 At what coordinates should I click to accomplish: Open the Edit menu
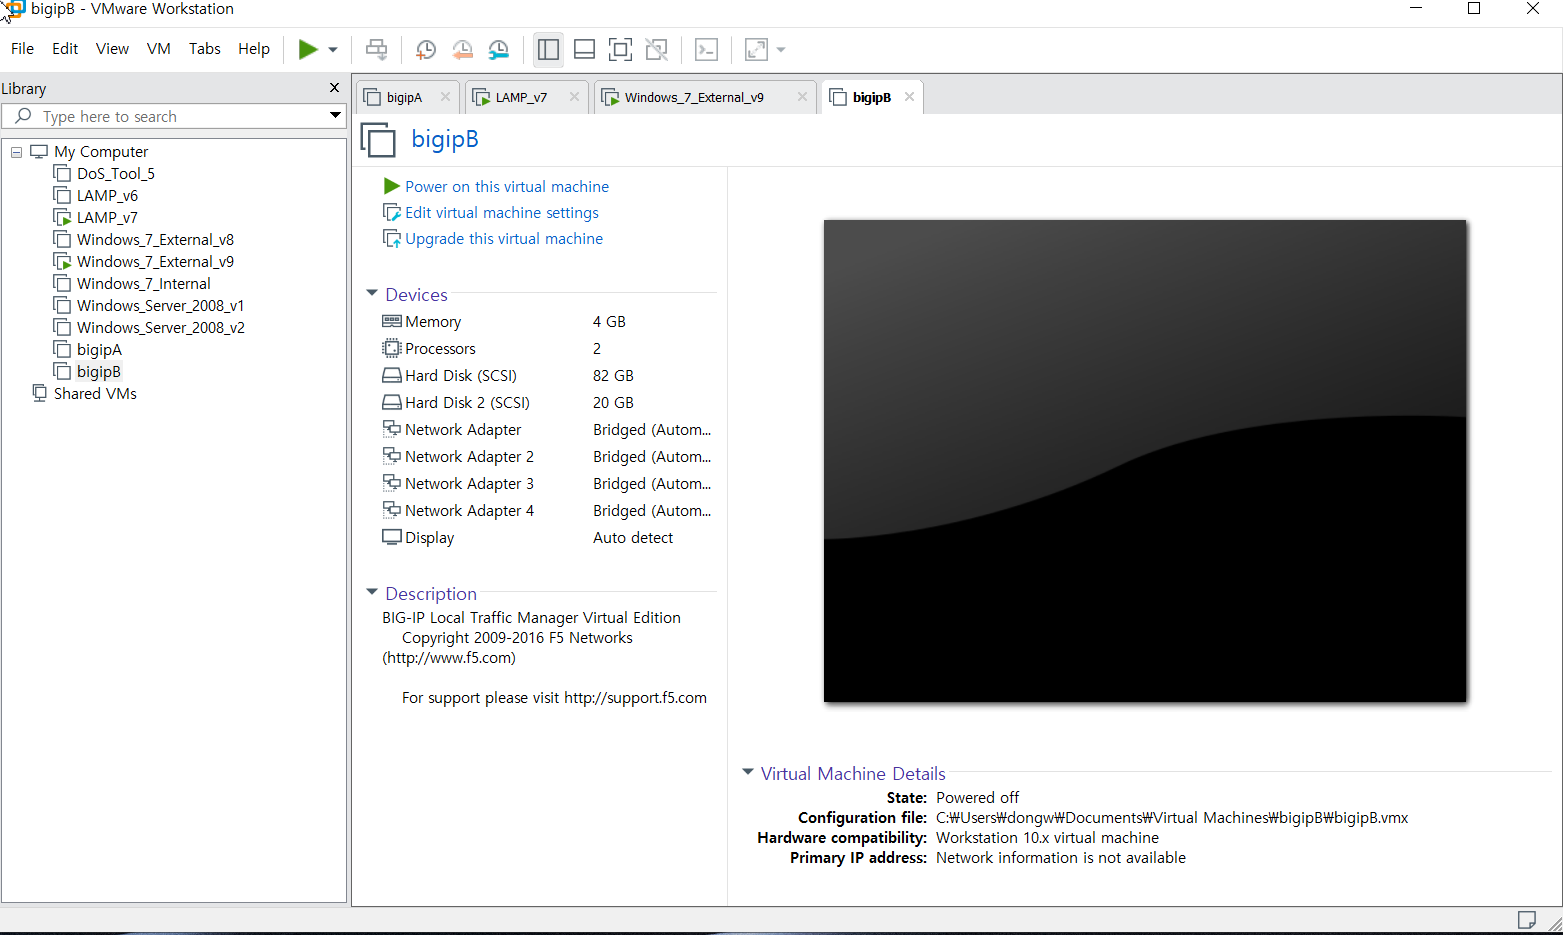click(65, 48)
